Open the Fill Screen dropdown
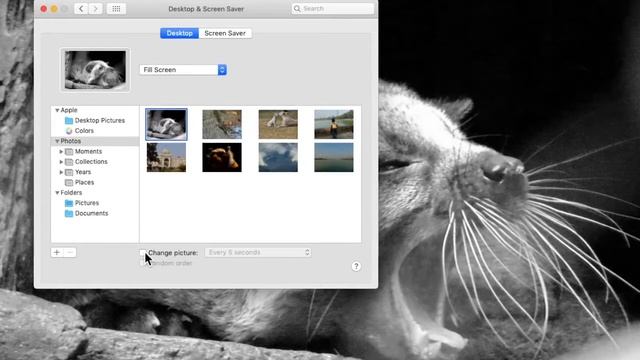The height and width of the screenshot is (360, 640). pyautogui.click(x=183, y=70)
